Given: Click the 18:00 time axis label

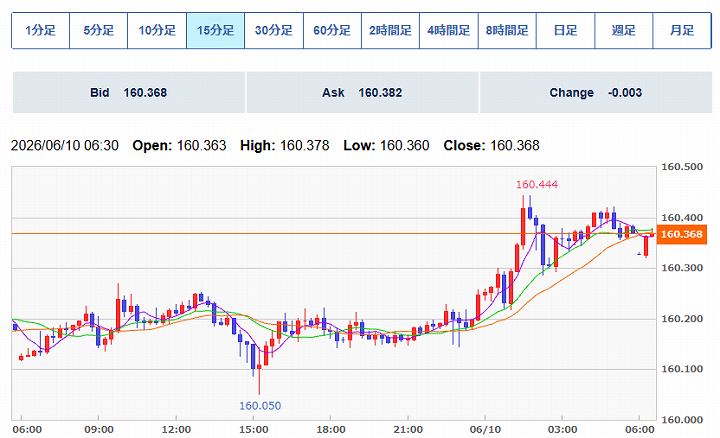Looking at the screenshot, I should pos(331,430).
